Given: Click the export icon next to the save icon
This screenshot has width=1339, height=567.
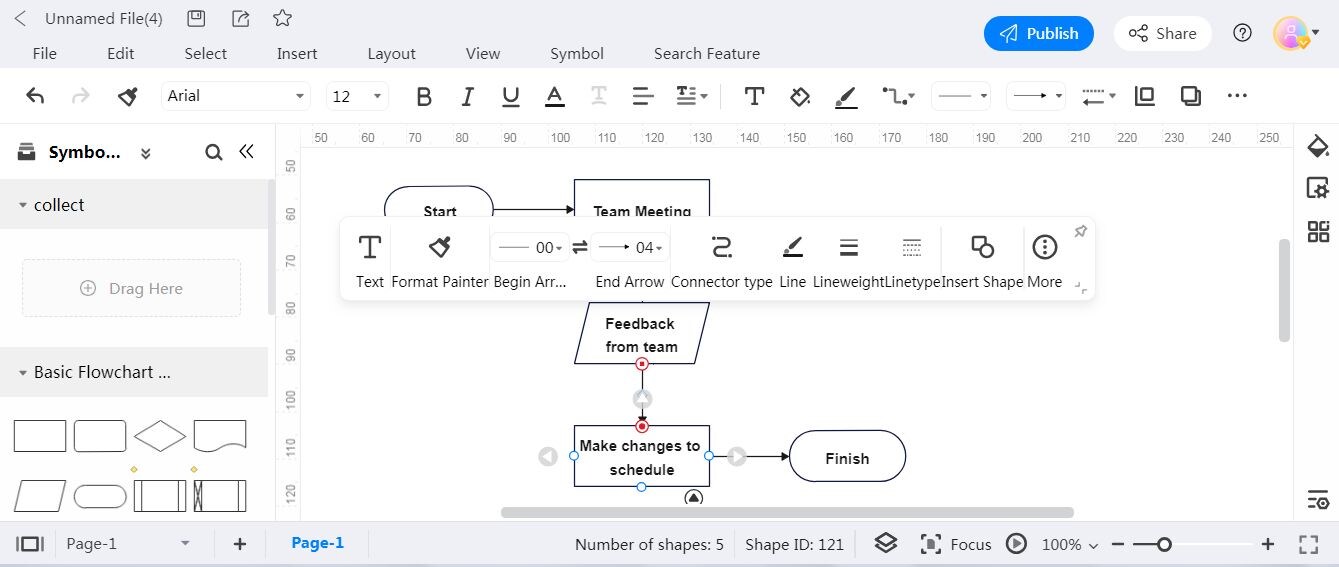Looking at the screenshot, I should click(240, 18).
